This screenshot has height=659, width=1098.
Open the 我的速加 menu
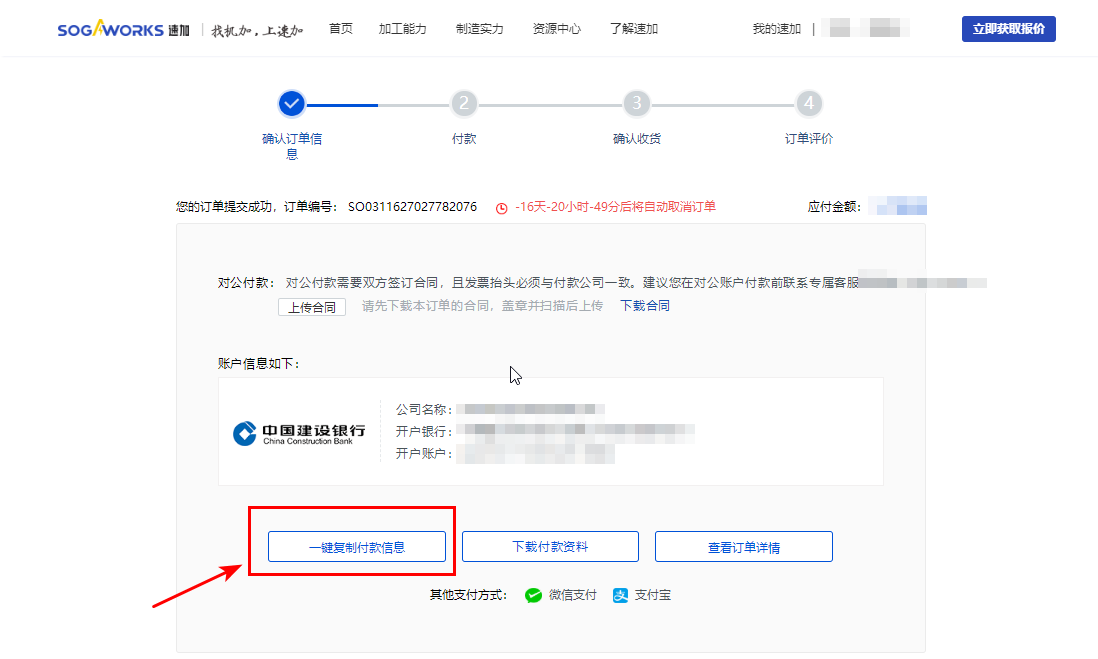click(776, 29)
